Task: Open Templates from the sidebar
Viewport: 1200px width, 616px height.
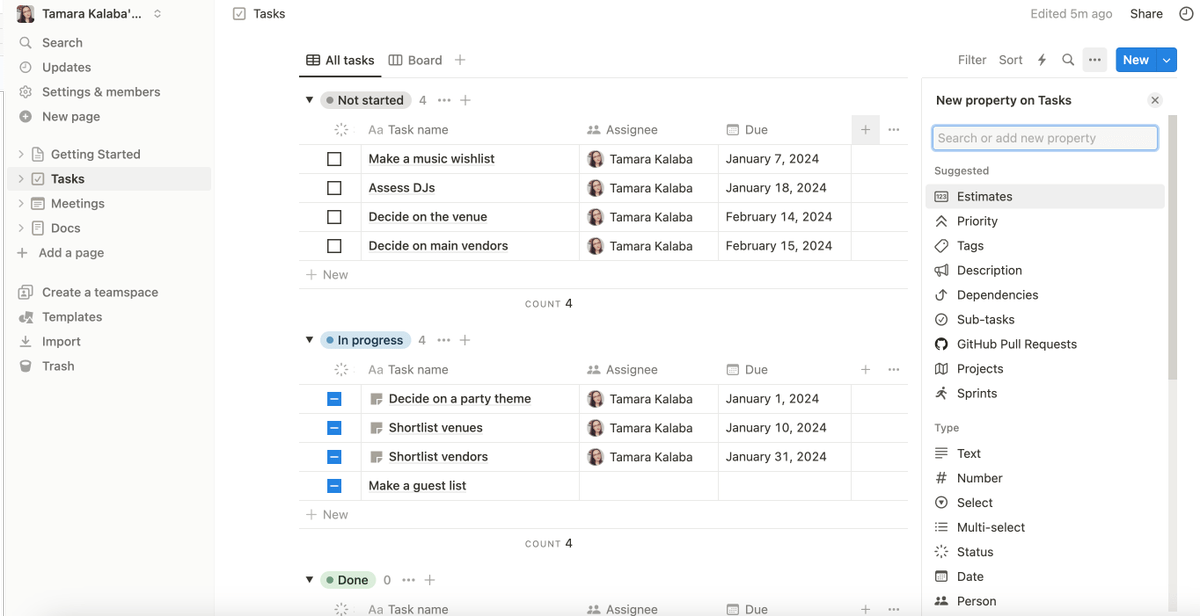Action: coord(72,317)
